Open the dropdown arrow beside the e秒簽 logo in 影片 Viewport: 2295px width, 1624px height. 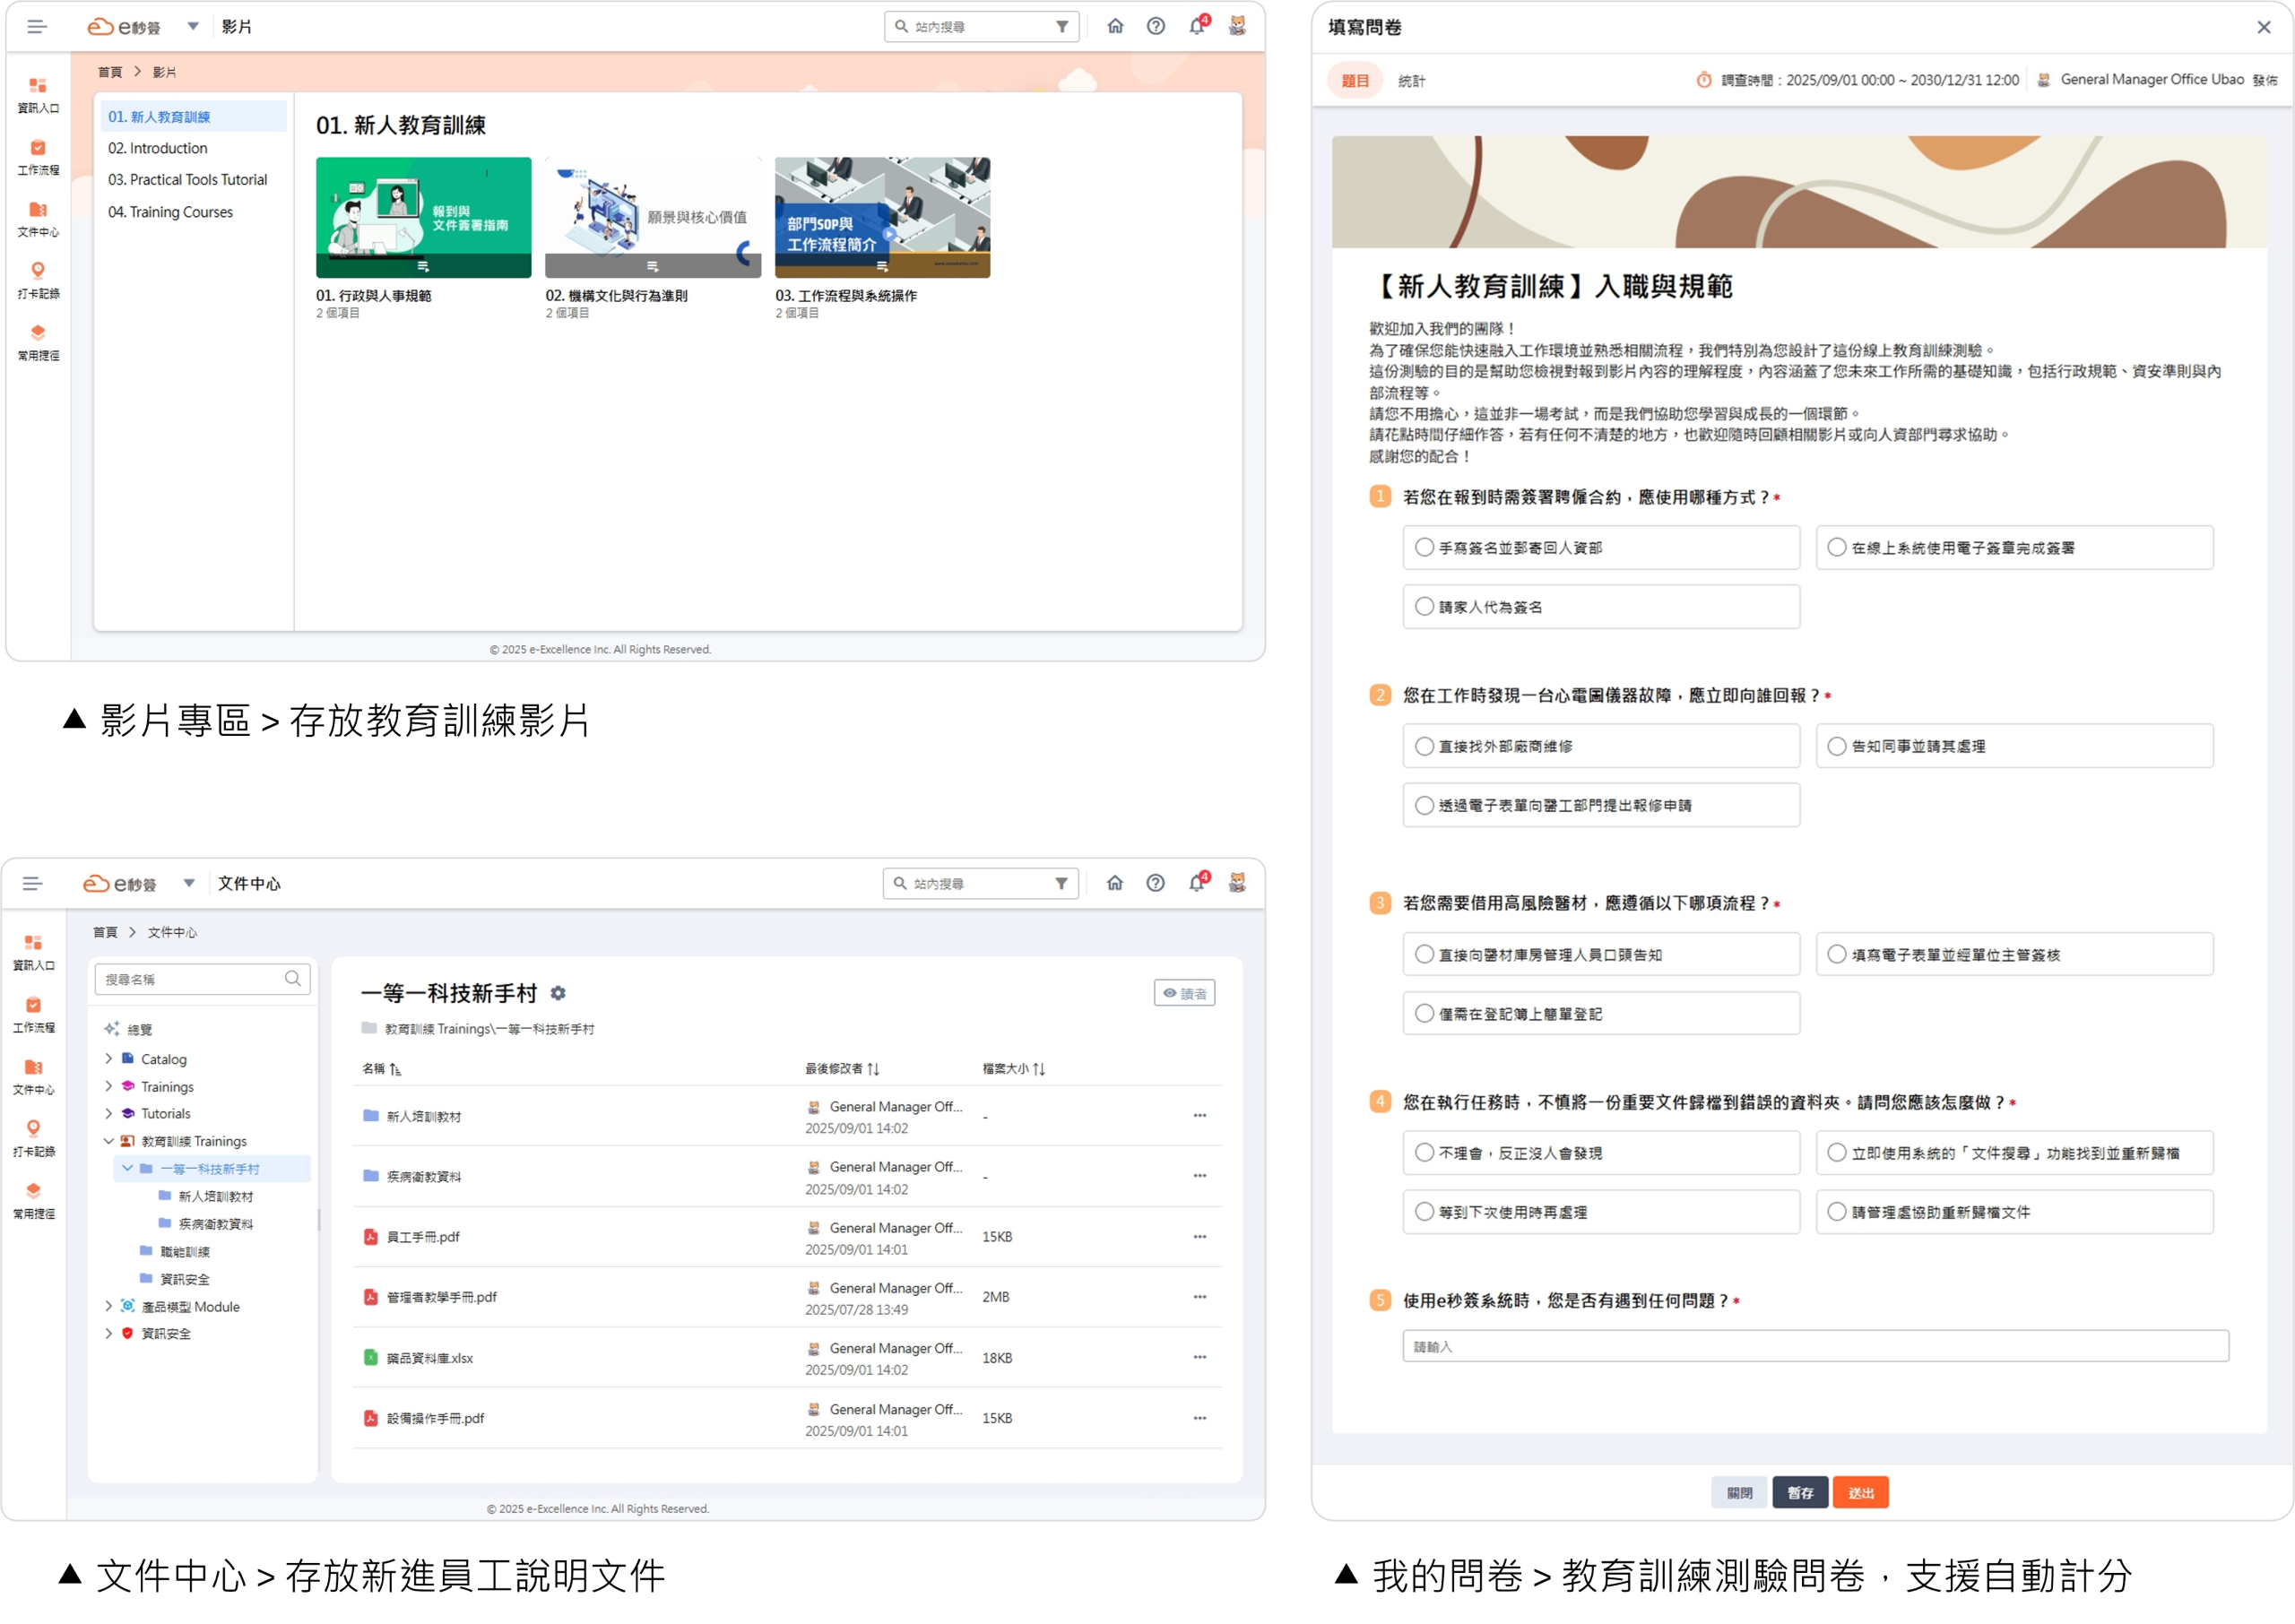tap(193, 27)
